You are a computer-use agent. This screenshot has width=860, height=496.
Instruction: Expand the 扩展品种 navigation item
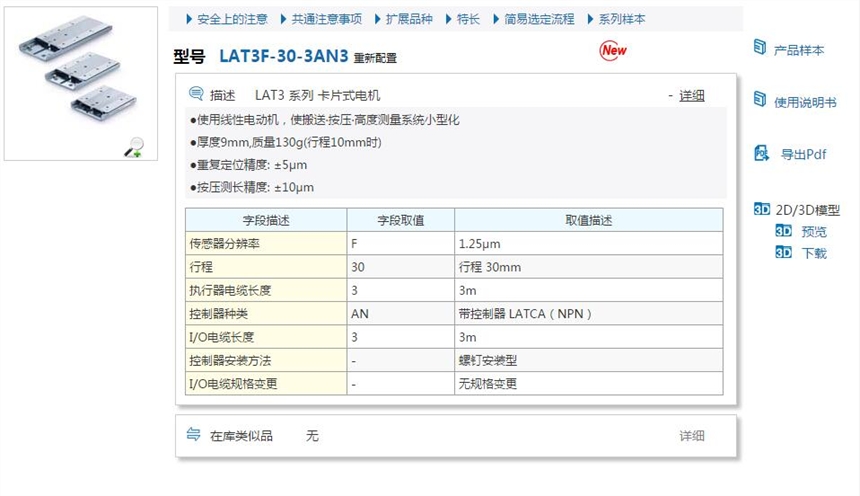pyautogui.click(x=408, y=19)
